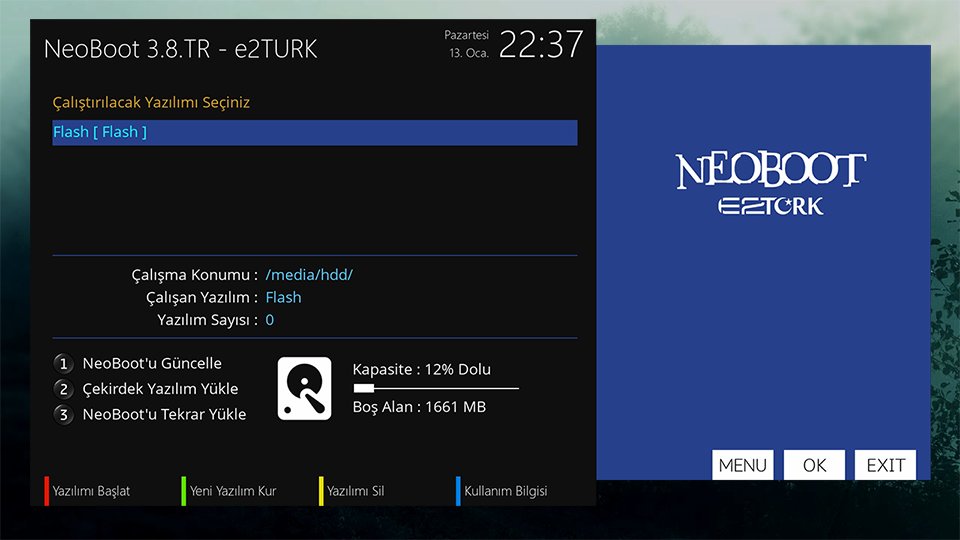Choose NeoBoot'u Güncelle option
Image resolution: width=960 pixels, height=540 pixels.
coord(152,363)
